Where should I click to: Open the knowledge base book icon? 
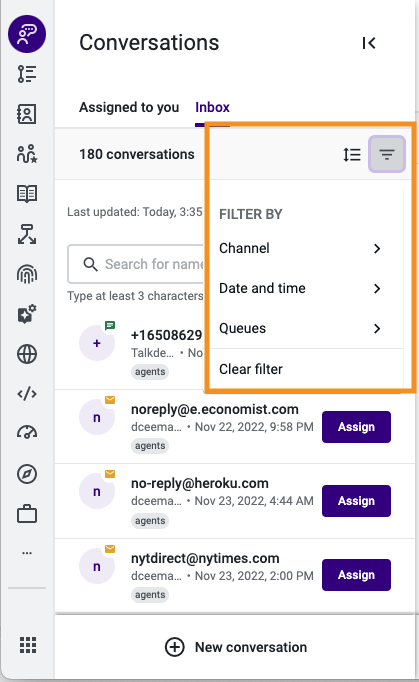[27, 194]
